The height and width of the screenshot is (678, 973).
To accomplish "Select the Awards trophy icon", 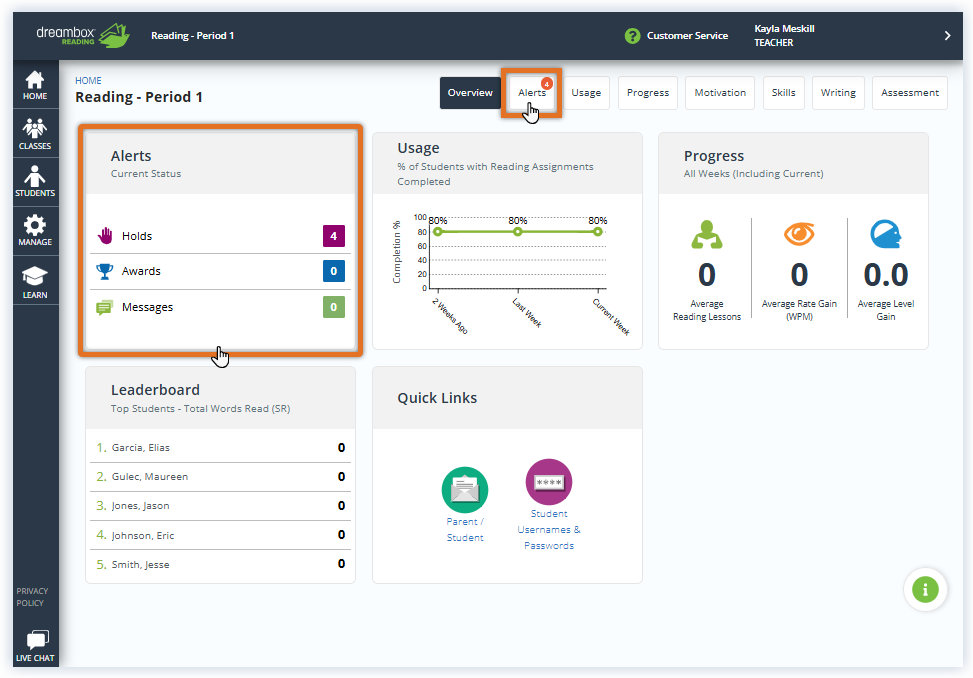I will (108, 270).
